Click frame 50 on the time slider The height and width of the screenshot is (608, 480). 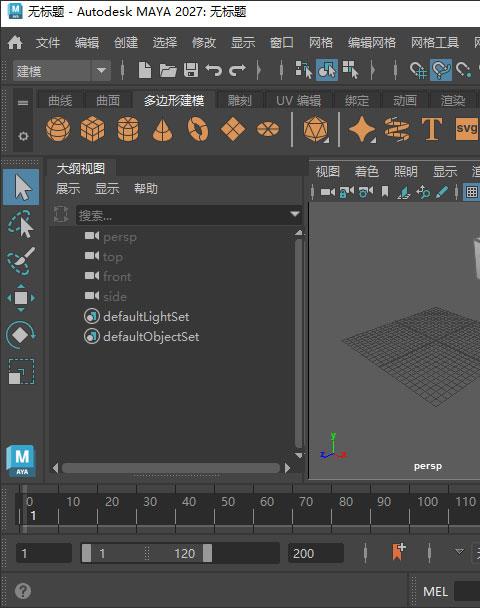click(228, 502)
